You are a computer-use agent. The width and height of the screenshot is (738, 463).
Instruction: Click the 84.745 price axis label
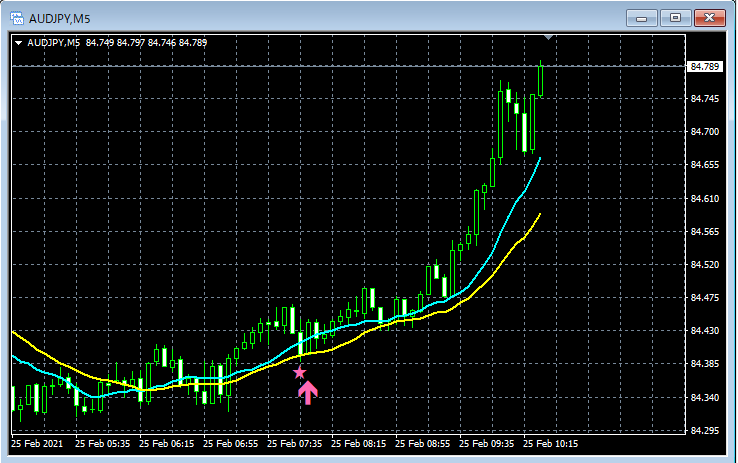705,99
